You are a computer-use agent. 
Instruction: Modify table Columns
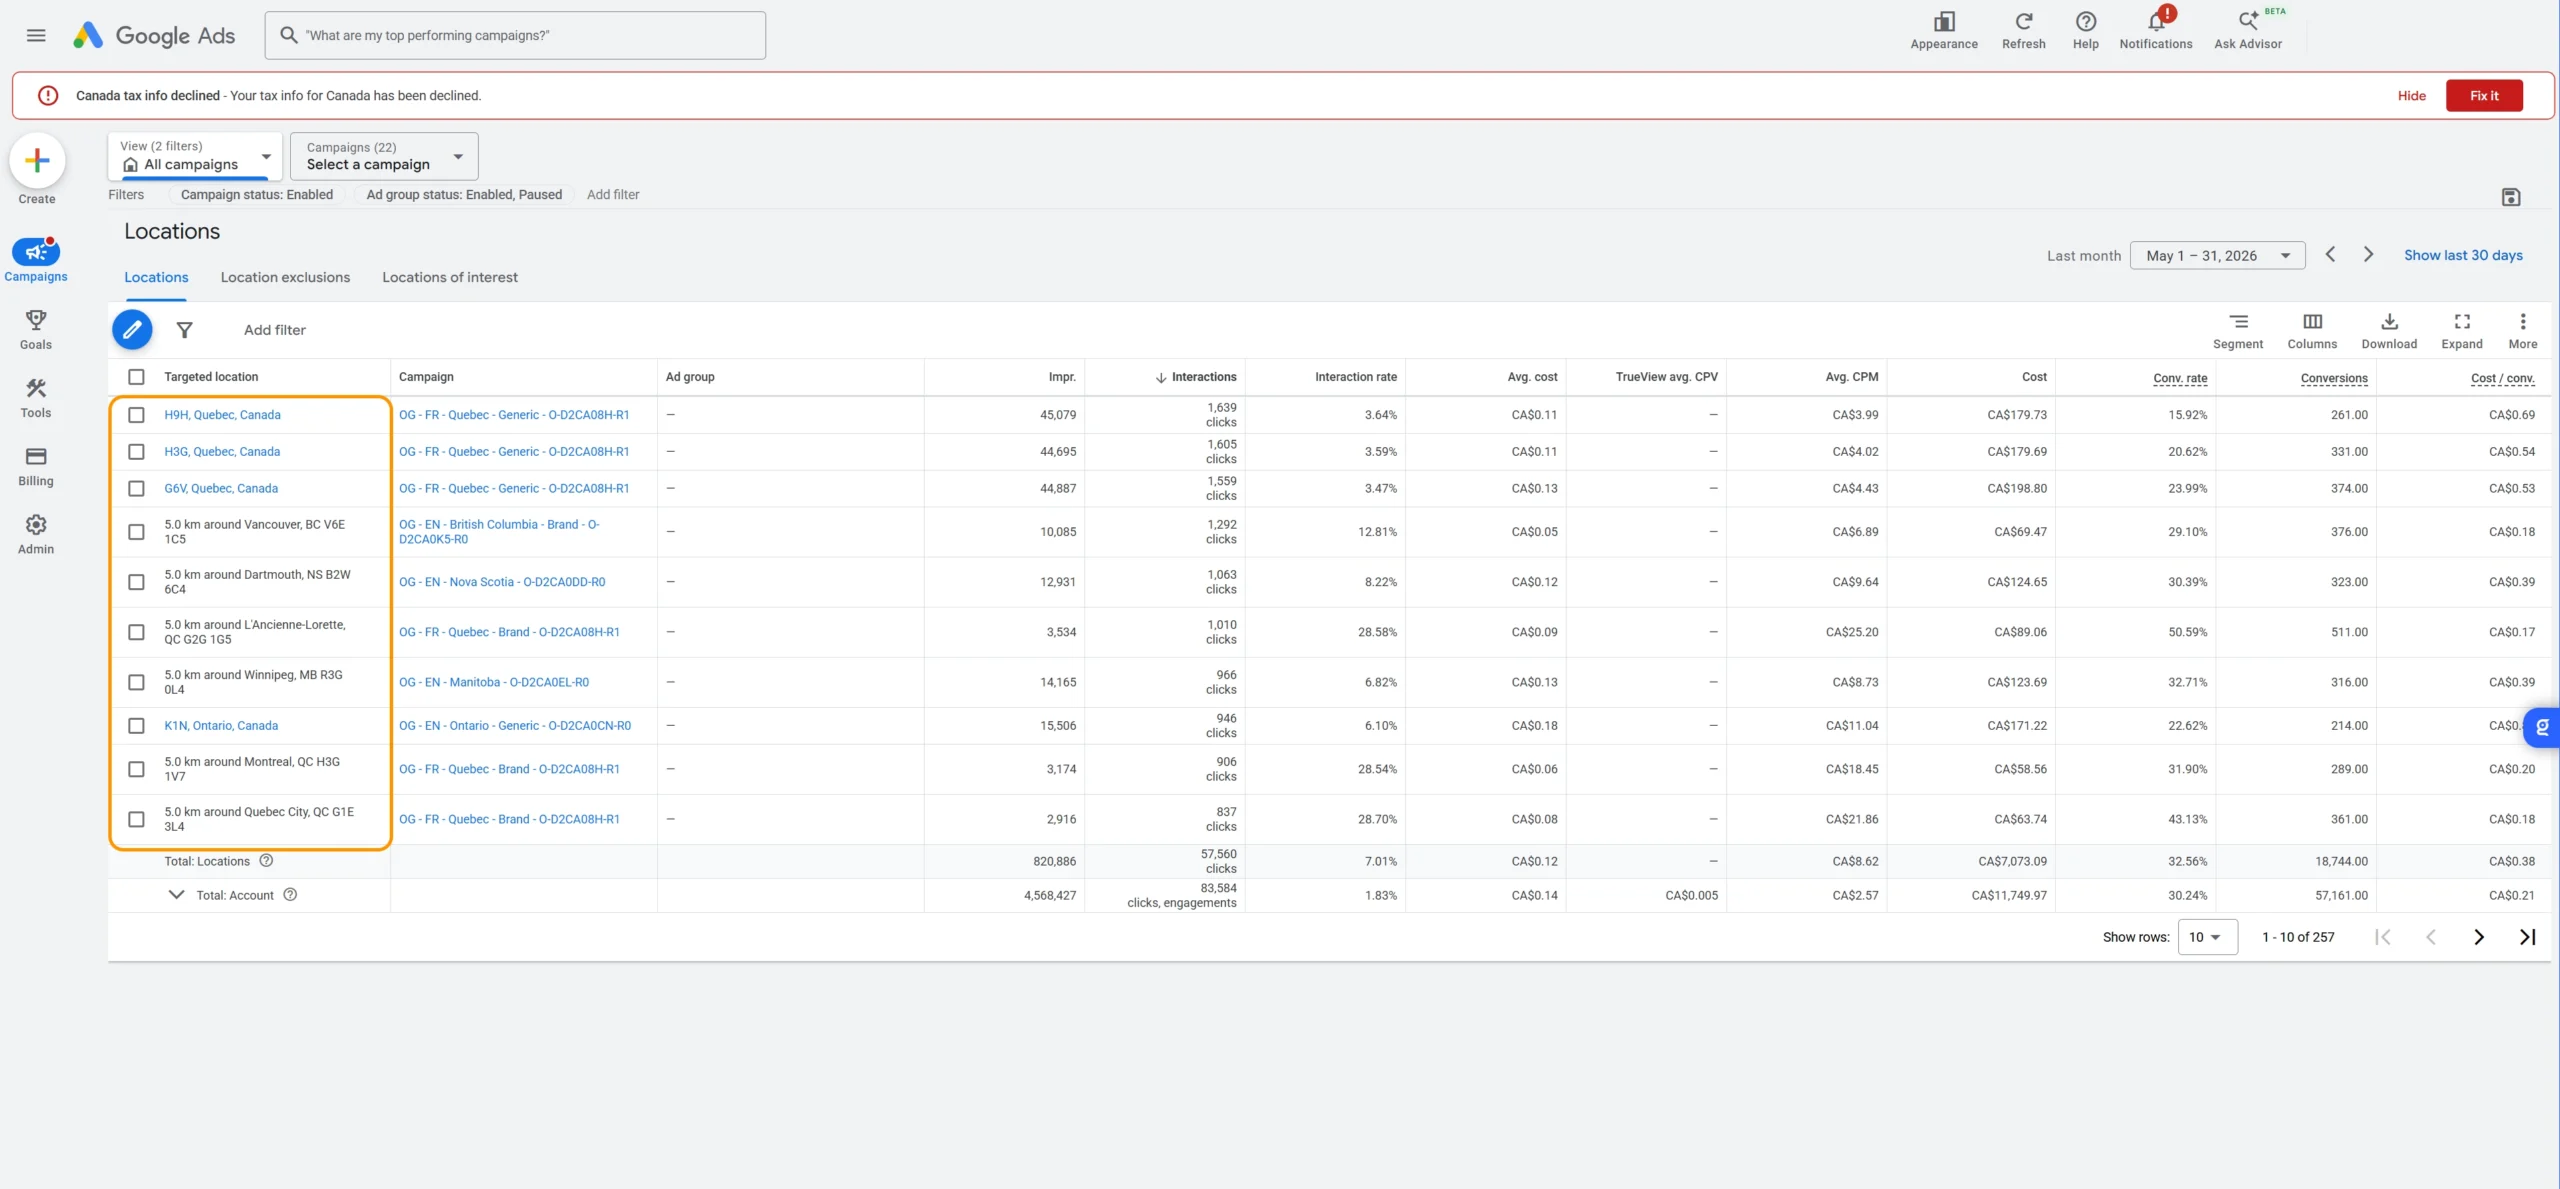tap(2311, 330)
